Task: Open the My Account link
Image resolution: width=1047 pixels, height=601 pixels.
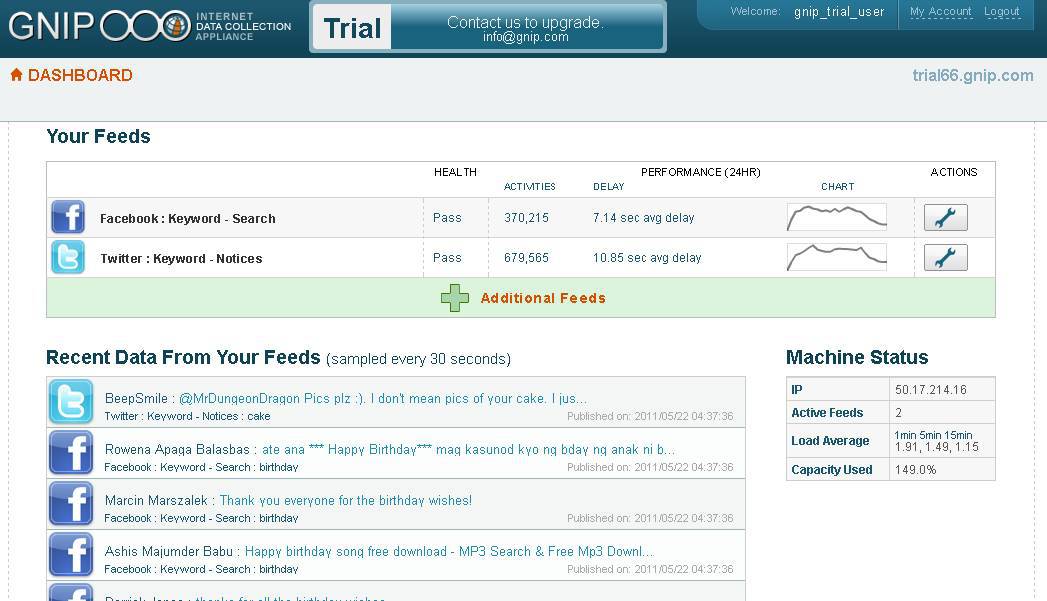Action: click(x=940, y=11)
